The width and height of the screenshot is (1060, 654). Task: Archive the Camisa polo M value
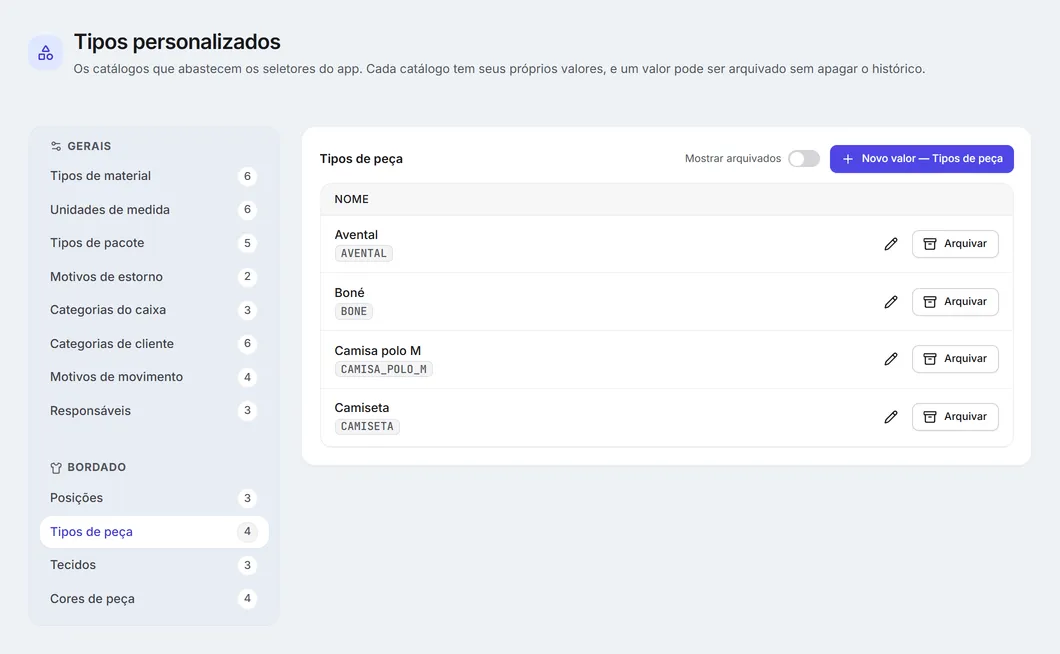pyautogui.click(x=955, y=359)
